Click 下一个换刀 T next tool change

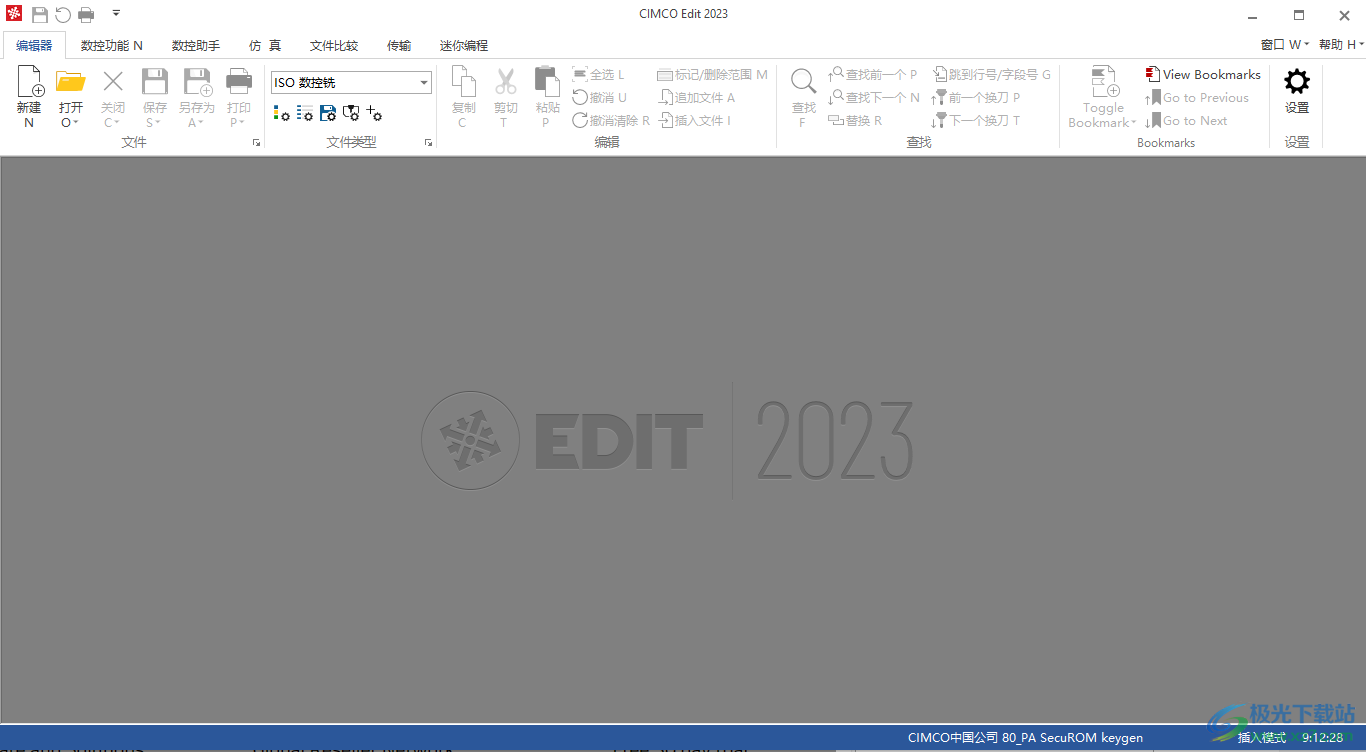[976, 121]
